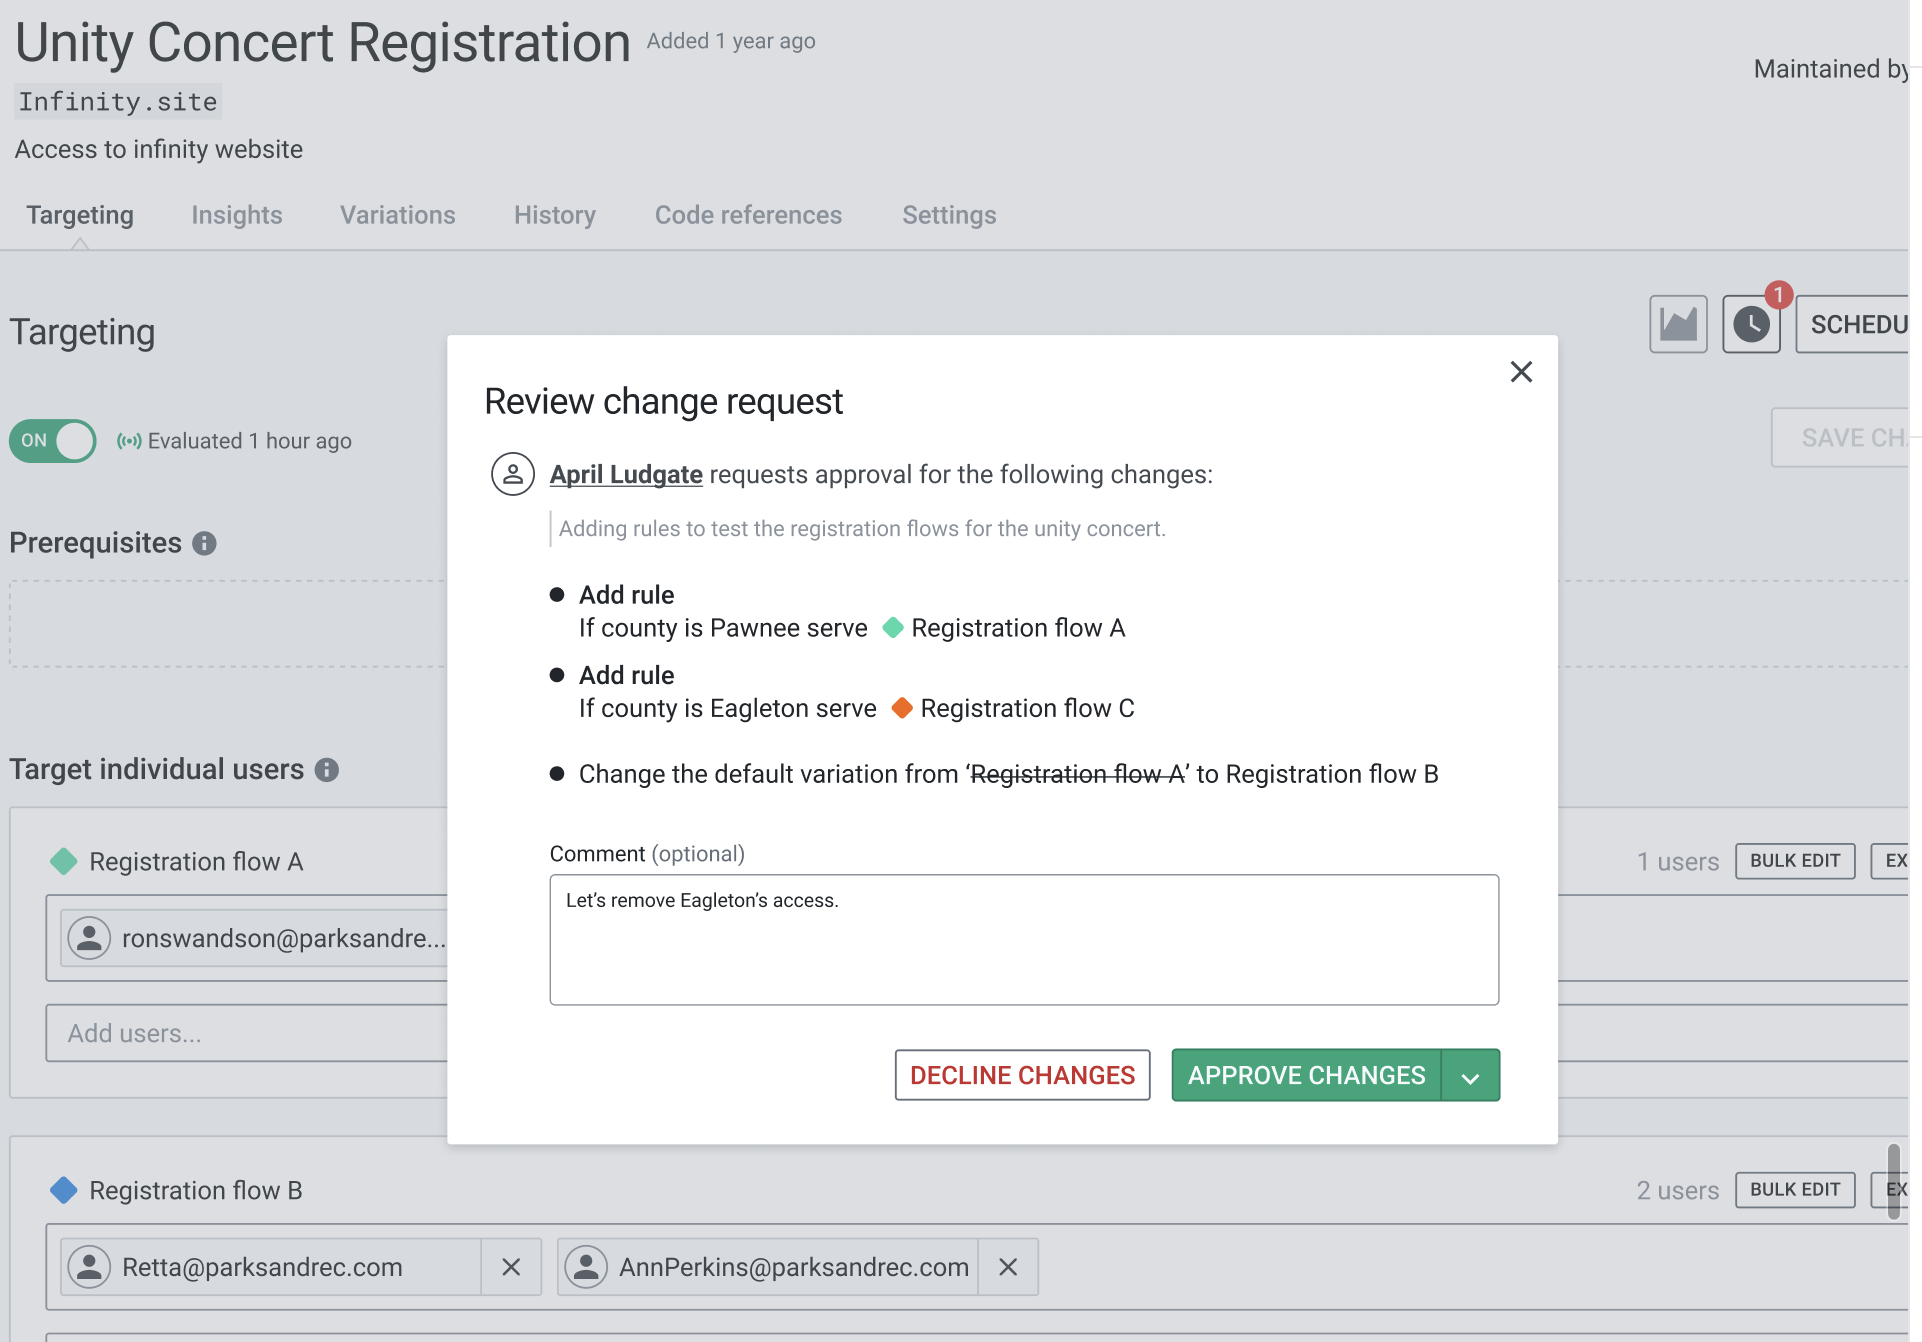Image resolution: width=1922 pixels, height=1342 pixels.
Task: Open the Code references tab
Action: coord(748,215)
